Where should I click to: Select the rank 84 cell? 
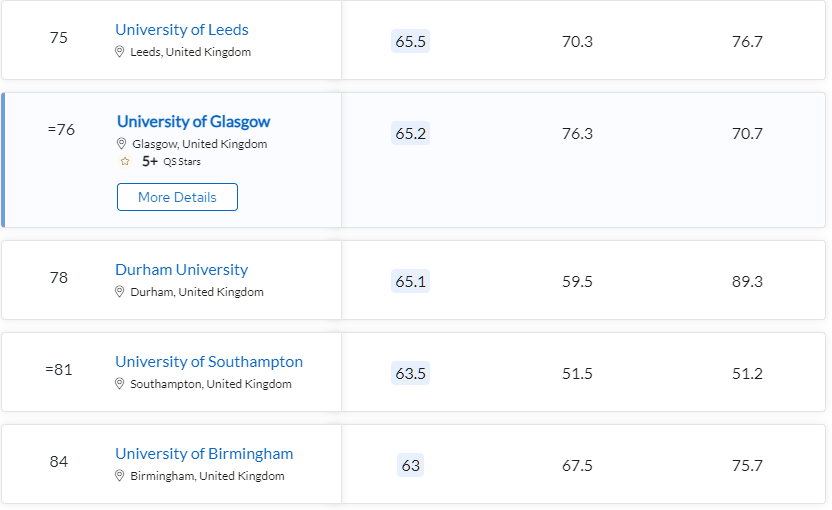(x=59, y=462)
